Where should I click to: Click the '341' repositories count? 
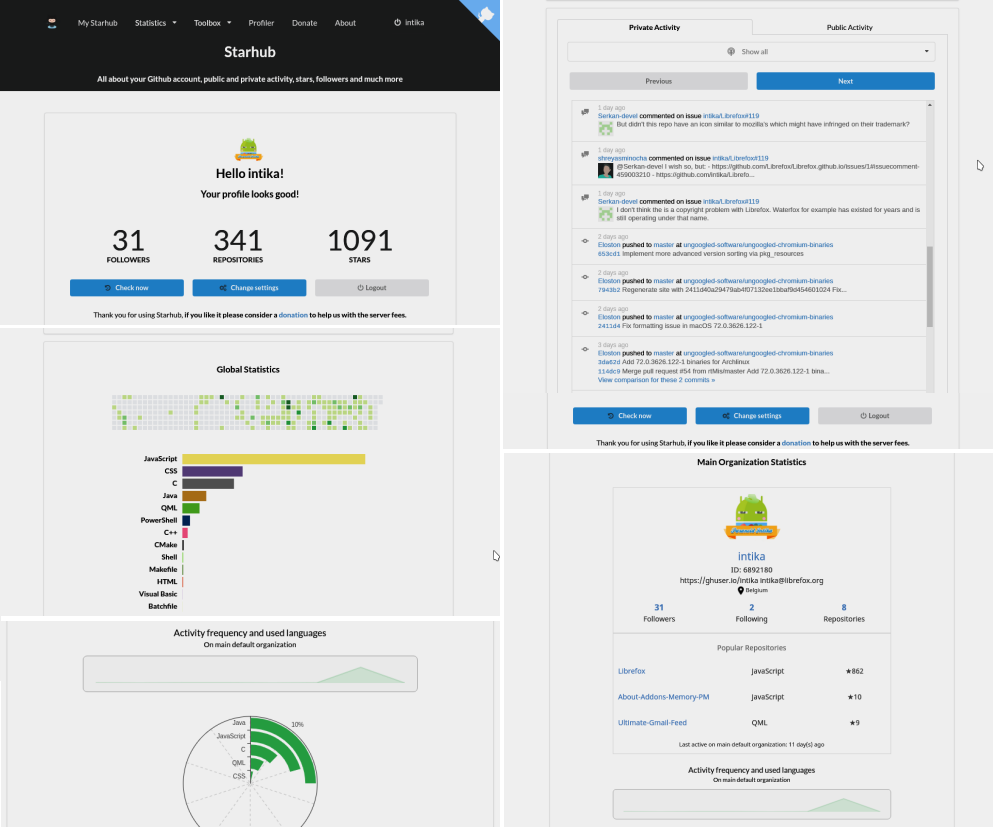237,241
